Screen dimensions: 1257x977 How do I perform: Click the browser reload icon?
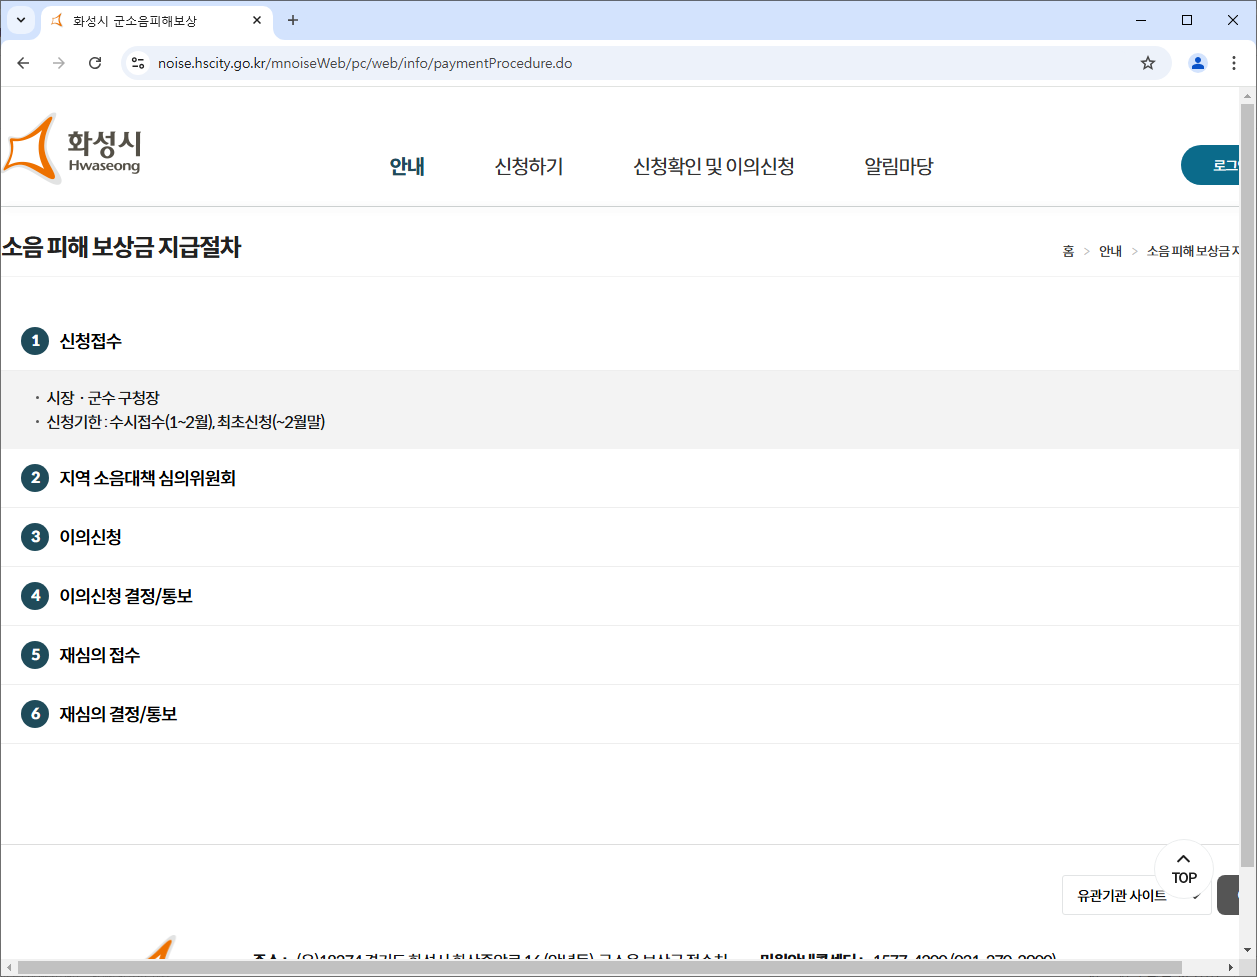tap(95, 62)
